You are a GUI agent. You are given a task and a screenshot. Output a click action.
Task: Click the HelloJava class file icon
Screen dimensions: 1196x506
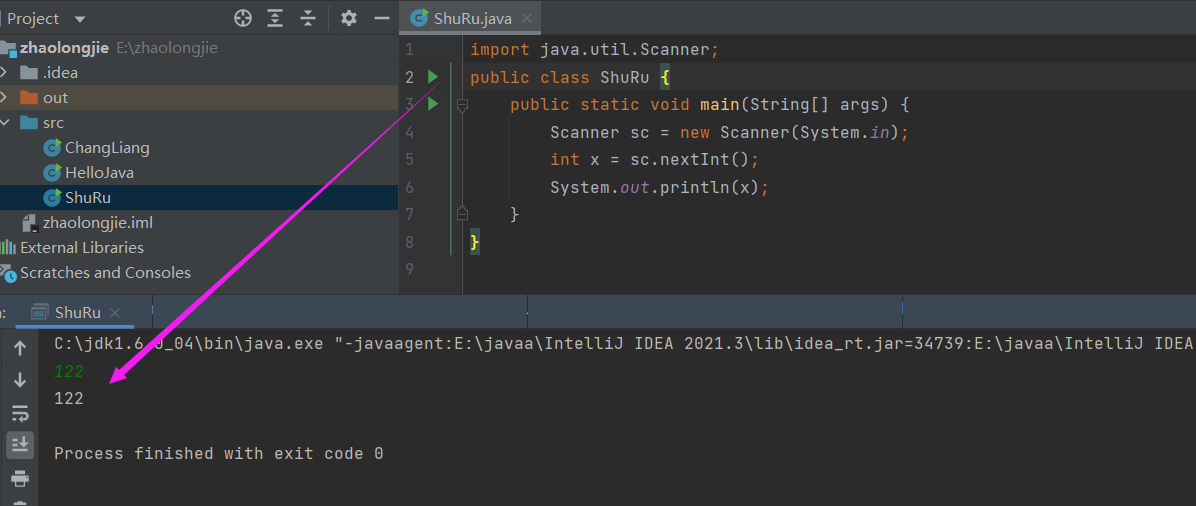(53, 172)
